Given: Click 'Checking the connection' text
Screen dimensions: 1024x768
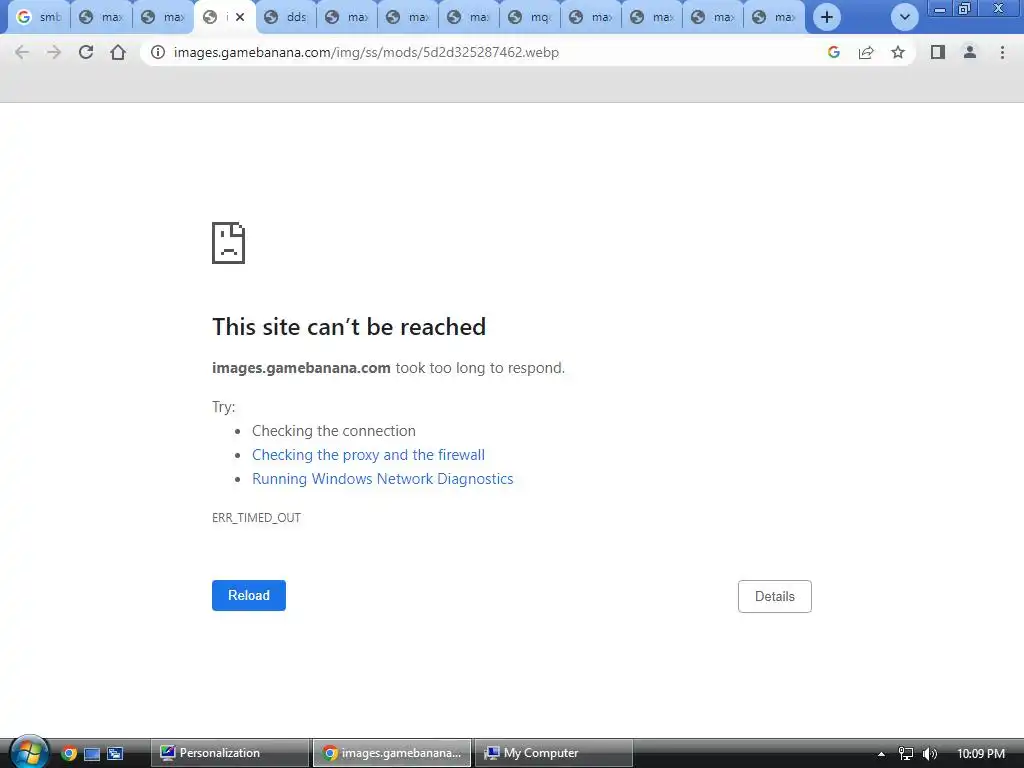Looking at the screenshot, I should click(x=334, y=431).
